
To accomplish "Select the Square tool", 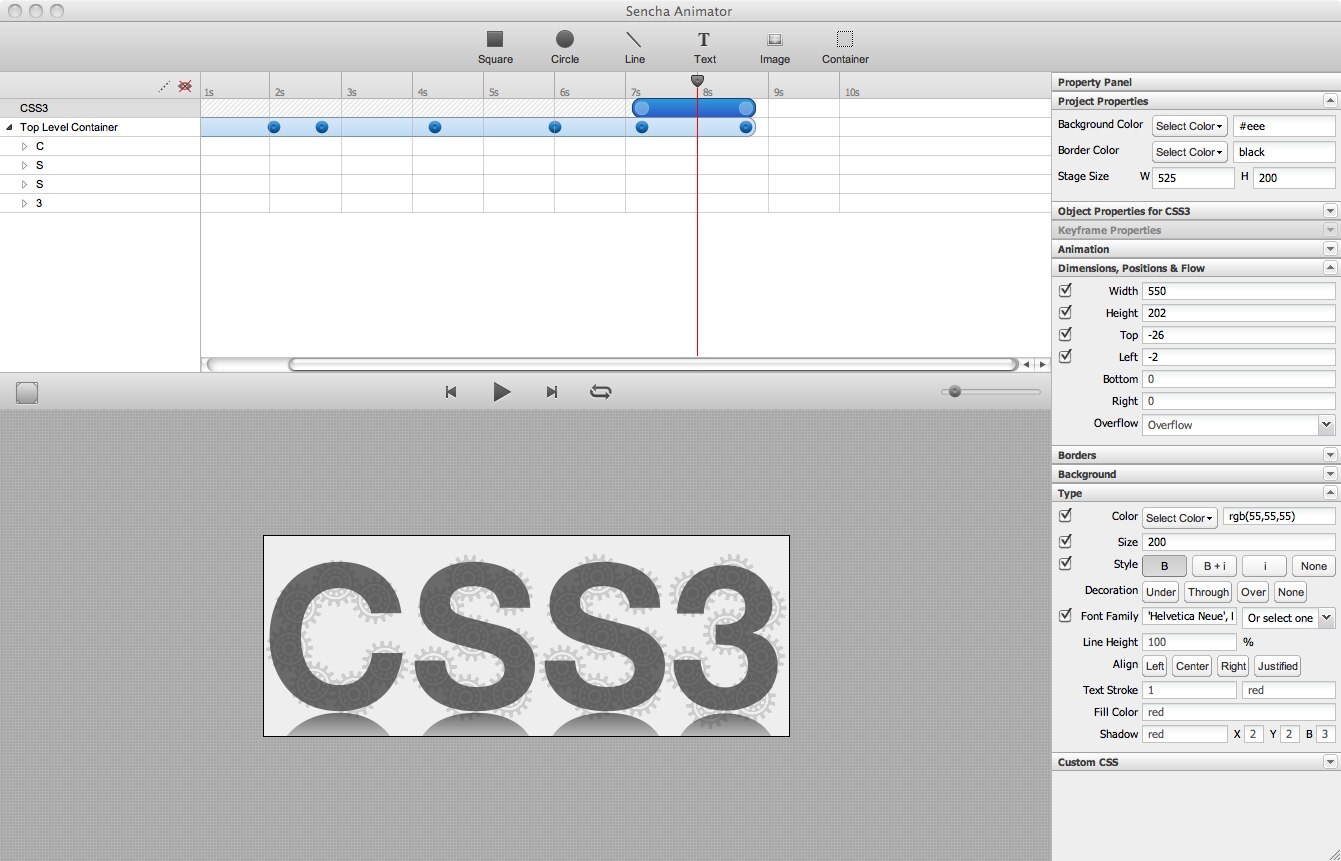I will 495,46.
